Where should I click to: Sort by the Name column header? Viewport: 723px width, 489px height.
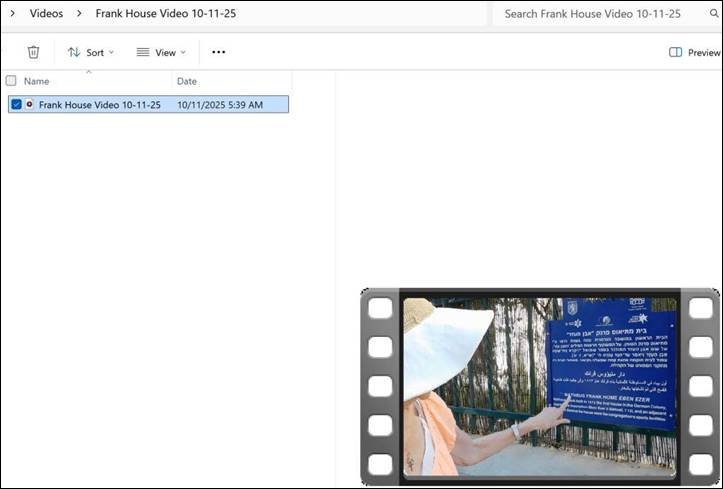tap(37, 81)
